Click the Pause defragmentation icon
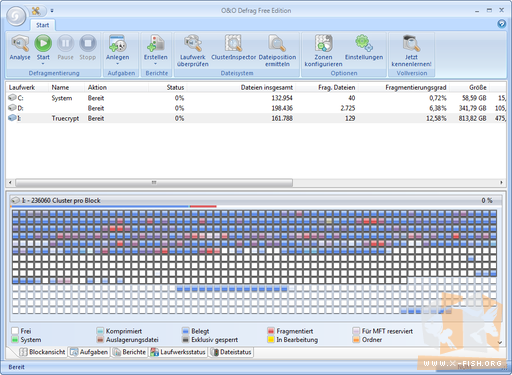 click(x=65, y=43)
